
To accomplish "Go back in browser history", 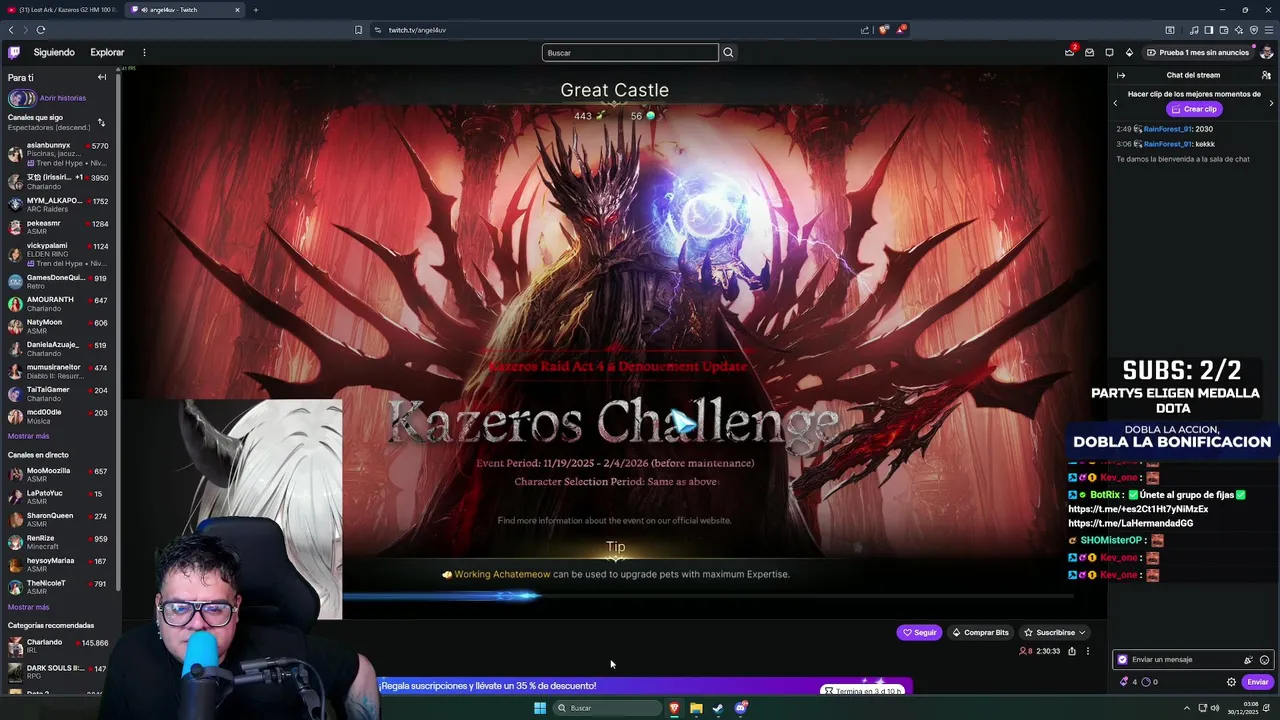I will [11, 30].
